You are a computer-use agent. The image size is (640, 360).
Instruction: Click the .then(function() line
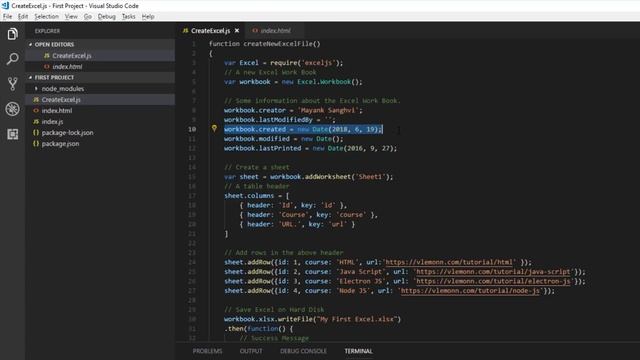(258, 329)
